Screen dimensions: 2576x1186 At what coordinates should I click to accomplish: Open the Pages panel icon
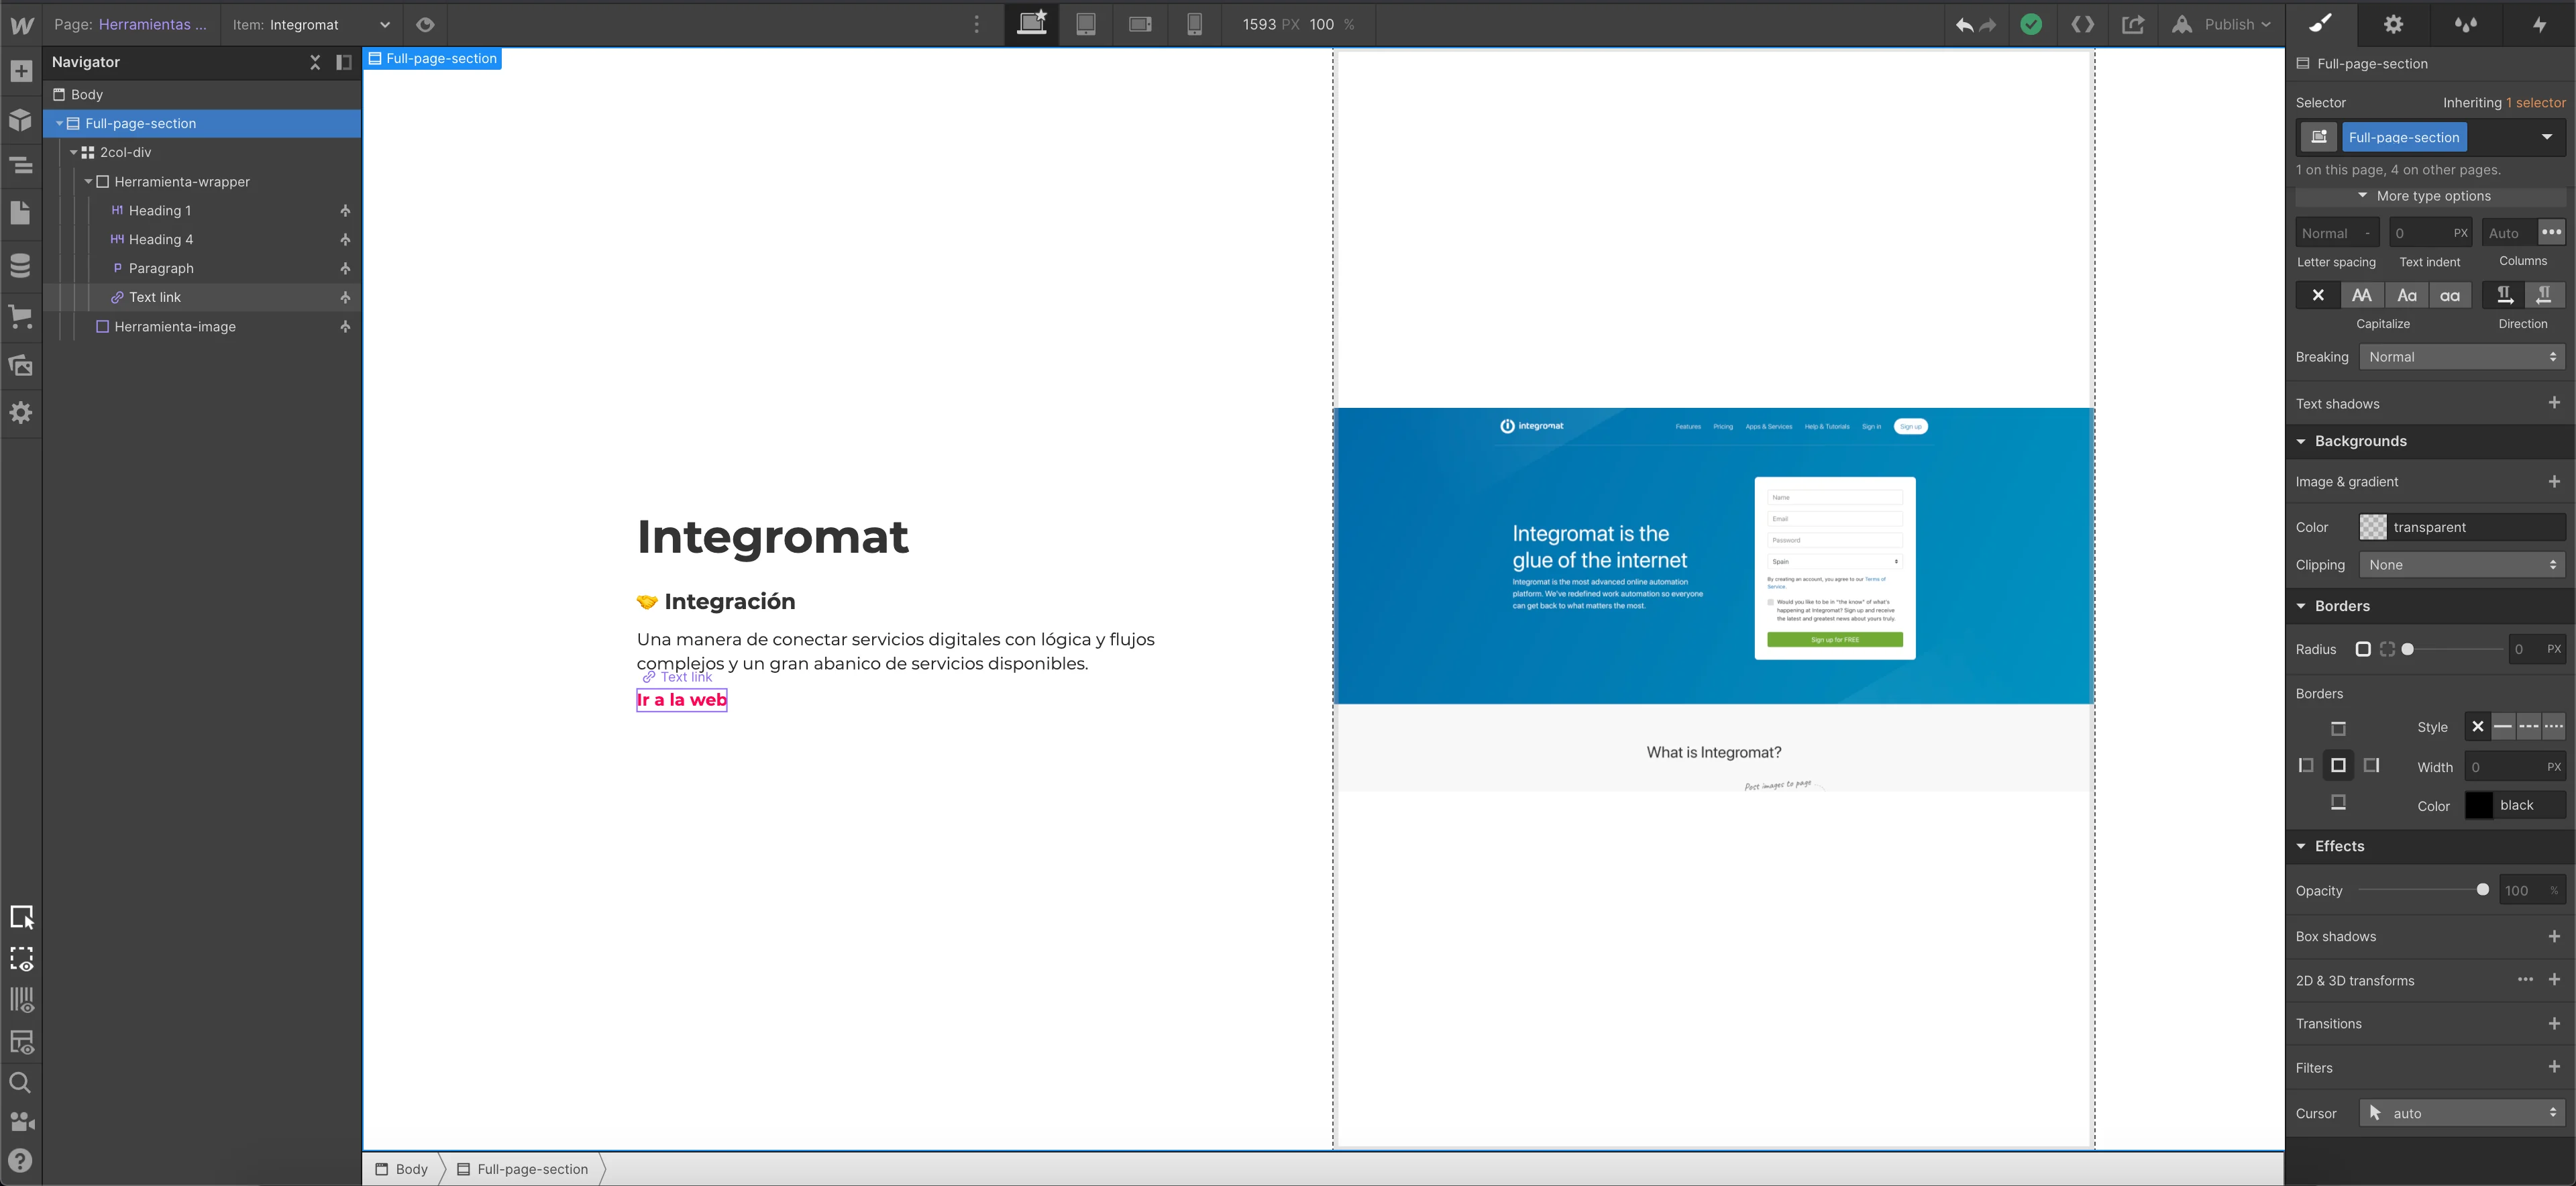click(x=21, y=213)
